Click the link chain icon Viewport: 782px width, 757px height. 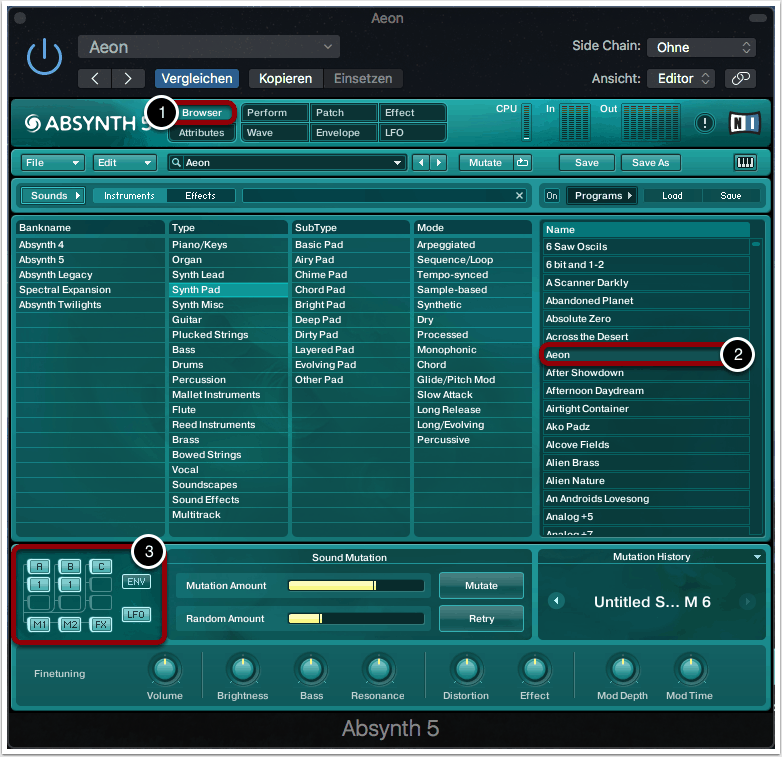(x=740, y=78)
